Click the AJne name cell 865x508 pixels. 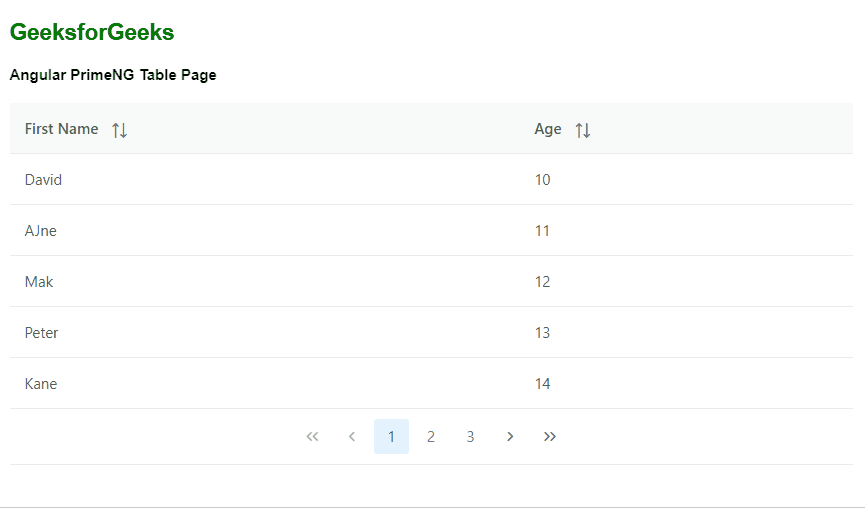(x=41, y=231)
